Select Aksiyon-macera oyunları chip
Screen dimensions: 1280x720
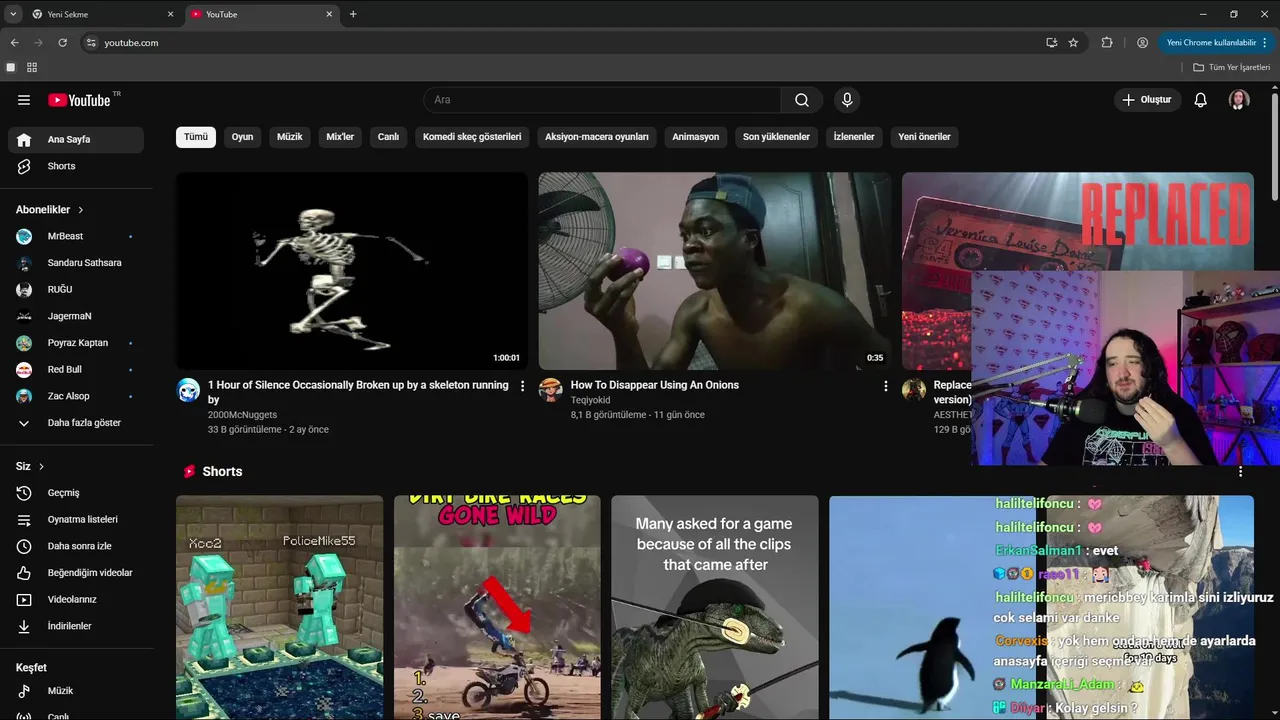(x=597, y=137)
